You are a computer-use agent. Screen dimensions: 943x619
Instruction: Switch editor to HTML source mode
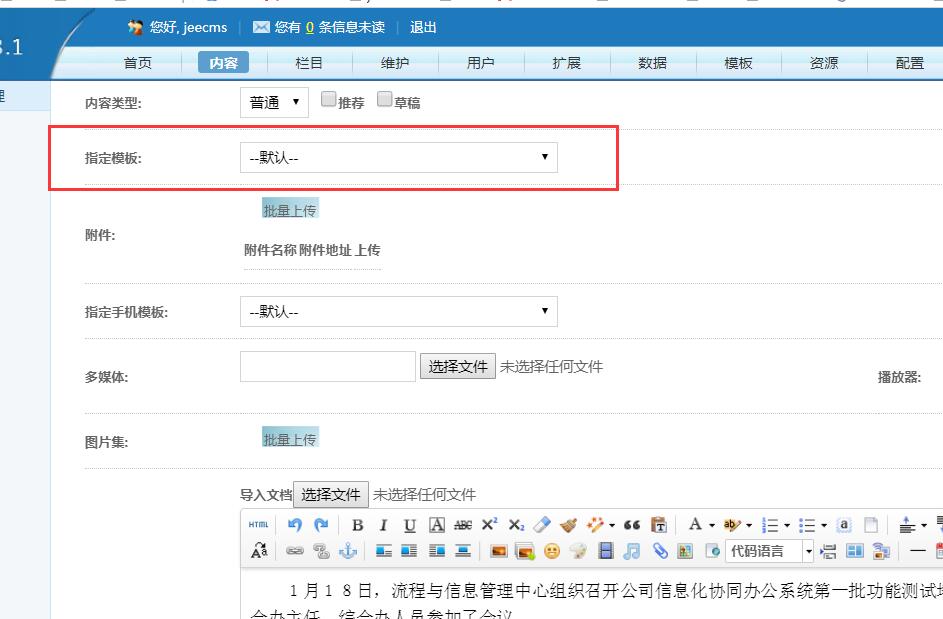tap(259, 525)
